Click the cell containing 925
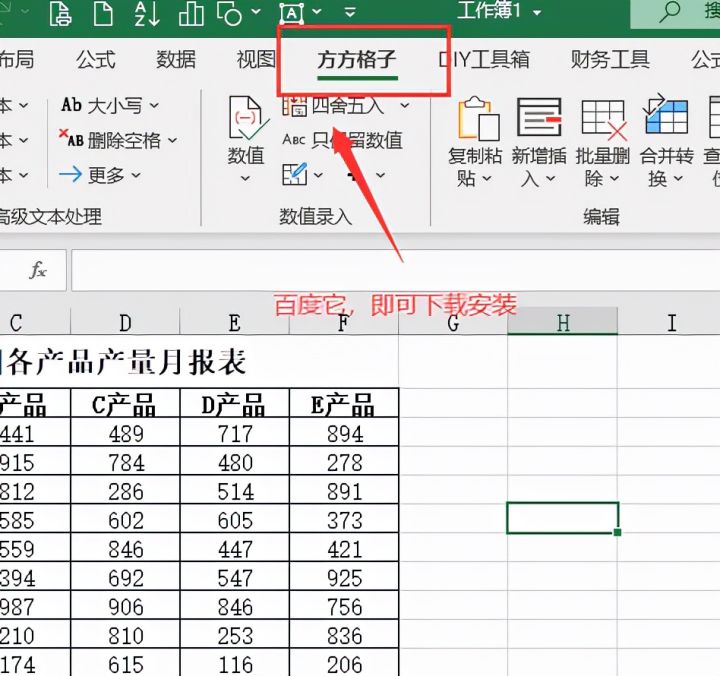This screenshot has width=720, height=676. (x=344, y=577)
